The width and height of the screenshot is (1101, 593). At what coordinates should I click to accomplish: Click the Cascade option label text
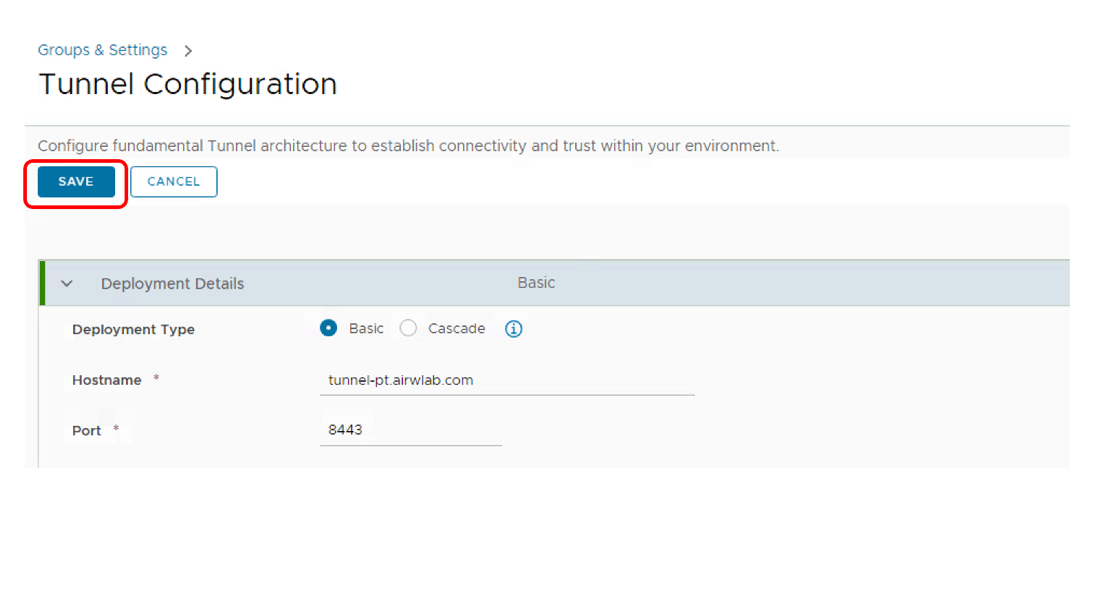(x=456, y=329)
